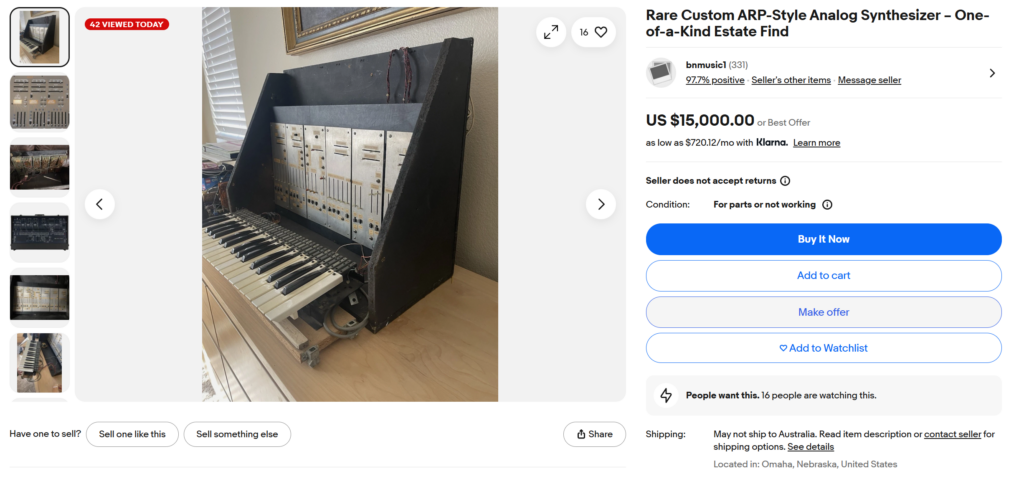Message the seller
This screenshot has width=1024, height=479.
(869, 80)
